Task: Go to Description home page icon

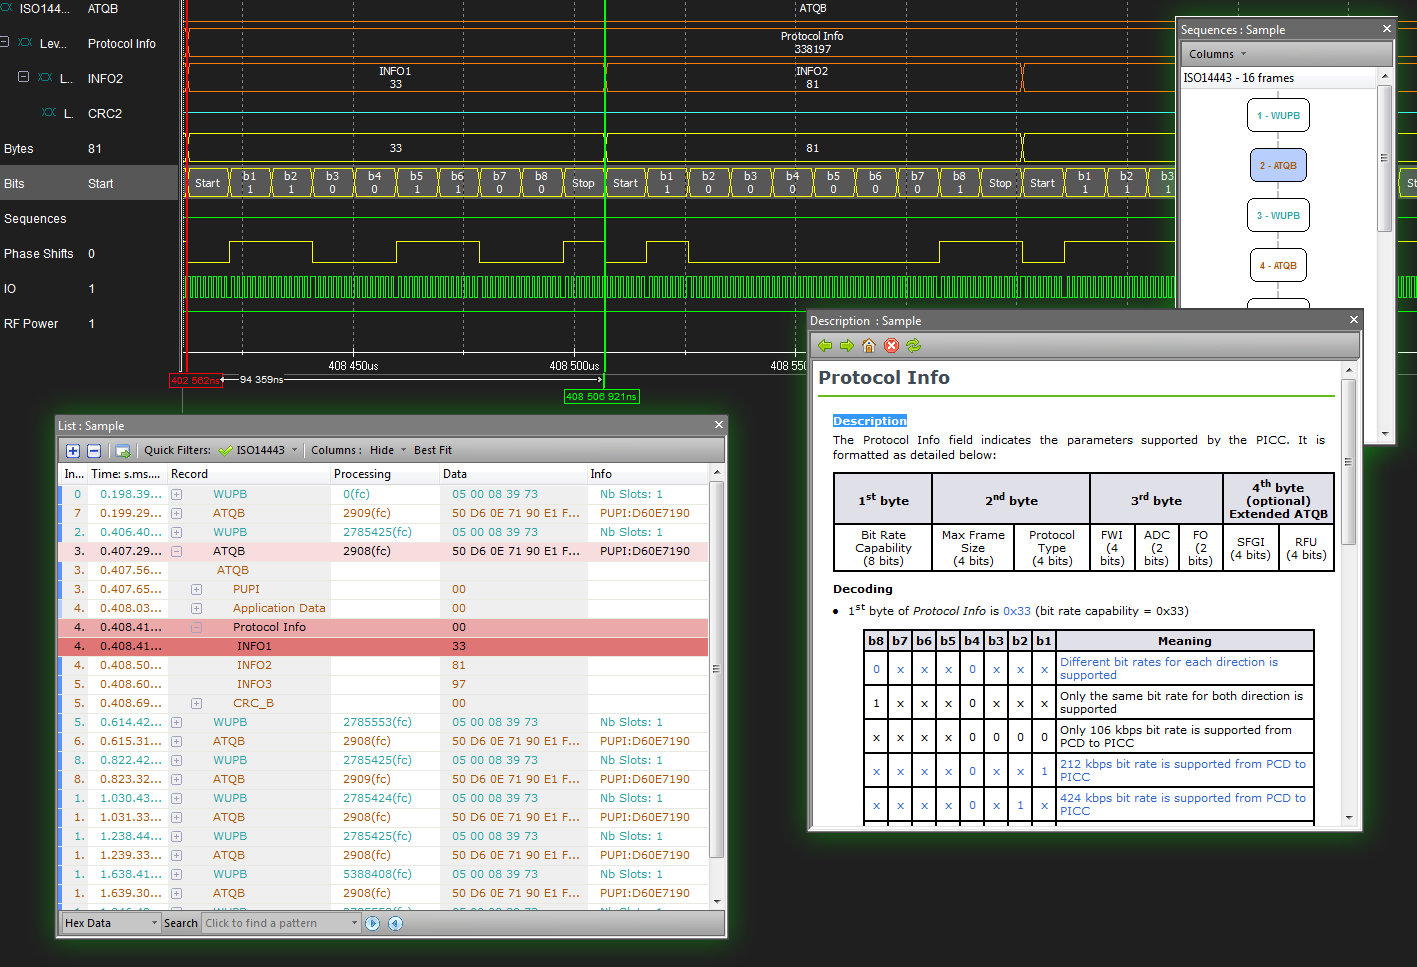Action: [869, 346]
